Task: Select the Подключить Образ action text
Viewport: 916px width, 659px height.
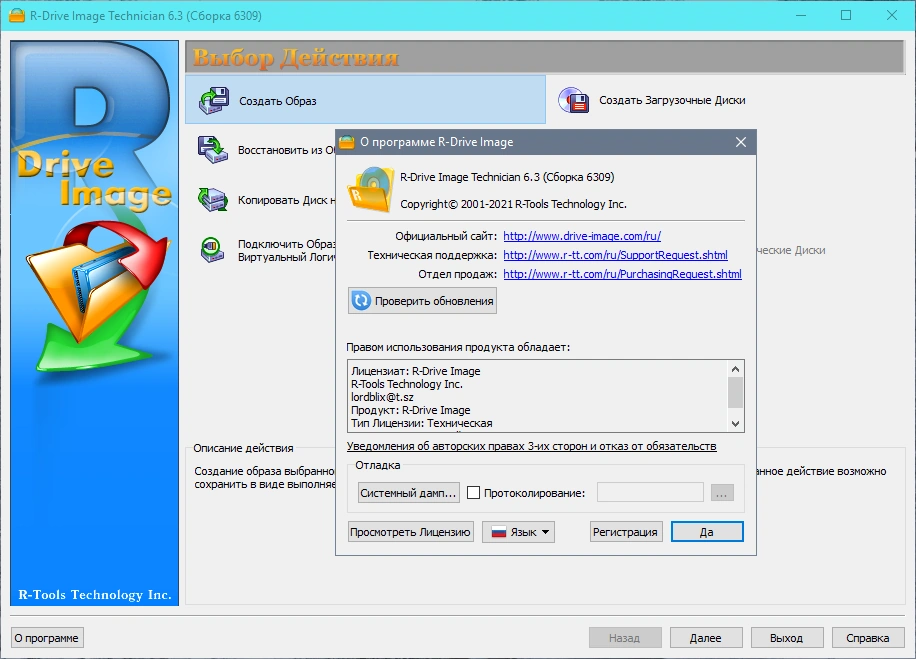Action: coord(286,250)
